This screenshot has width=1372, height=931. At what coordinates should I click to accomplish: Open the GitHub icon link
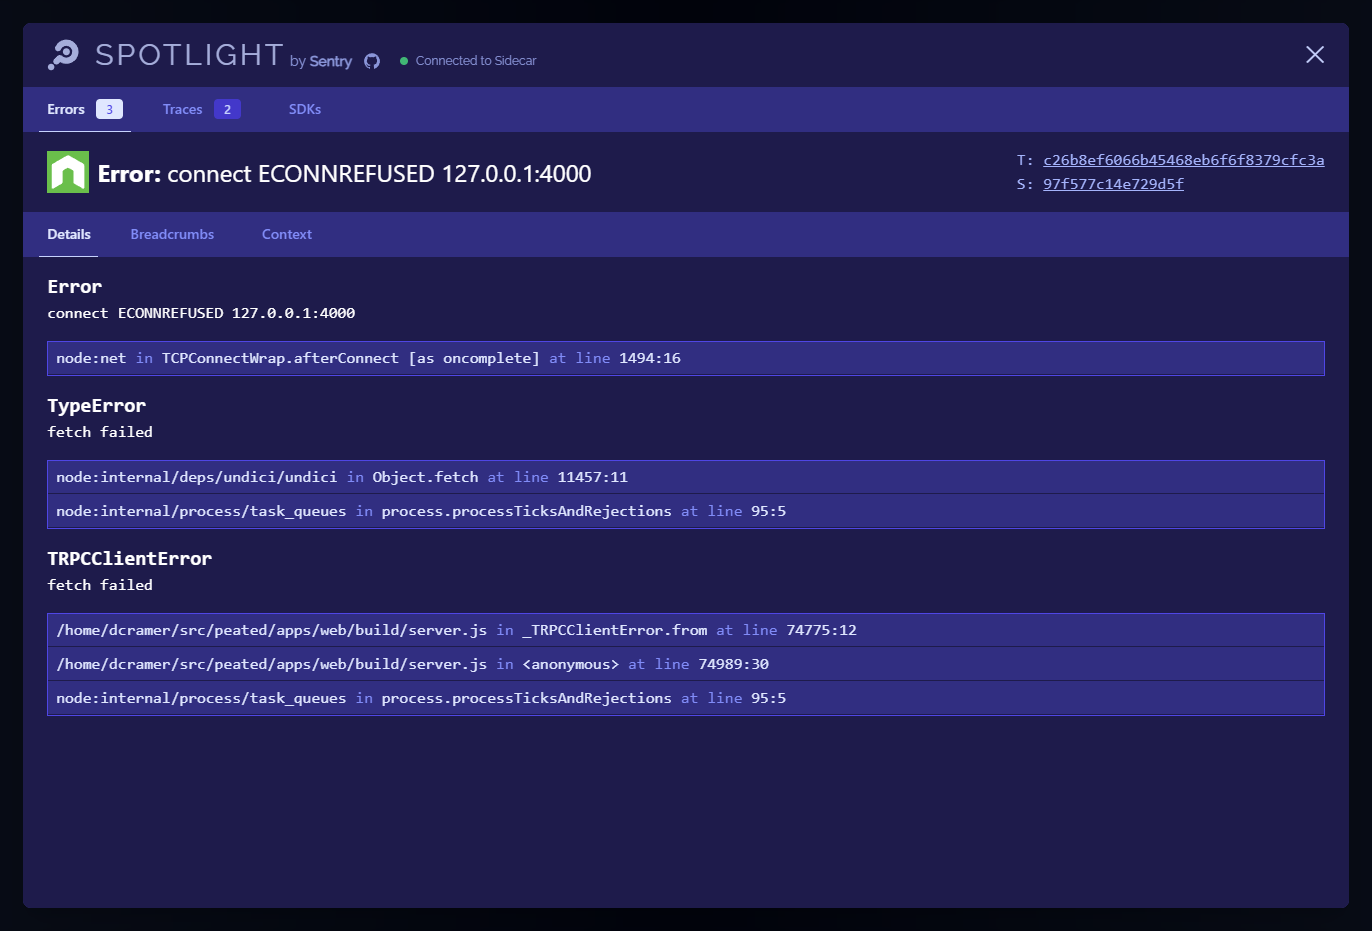[x=372, y=61]
